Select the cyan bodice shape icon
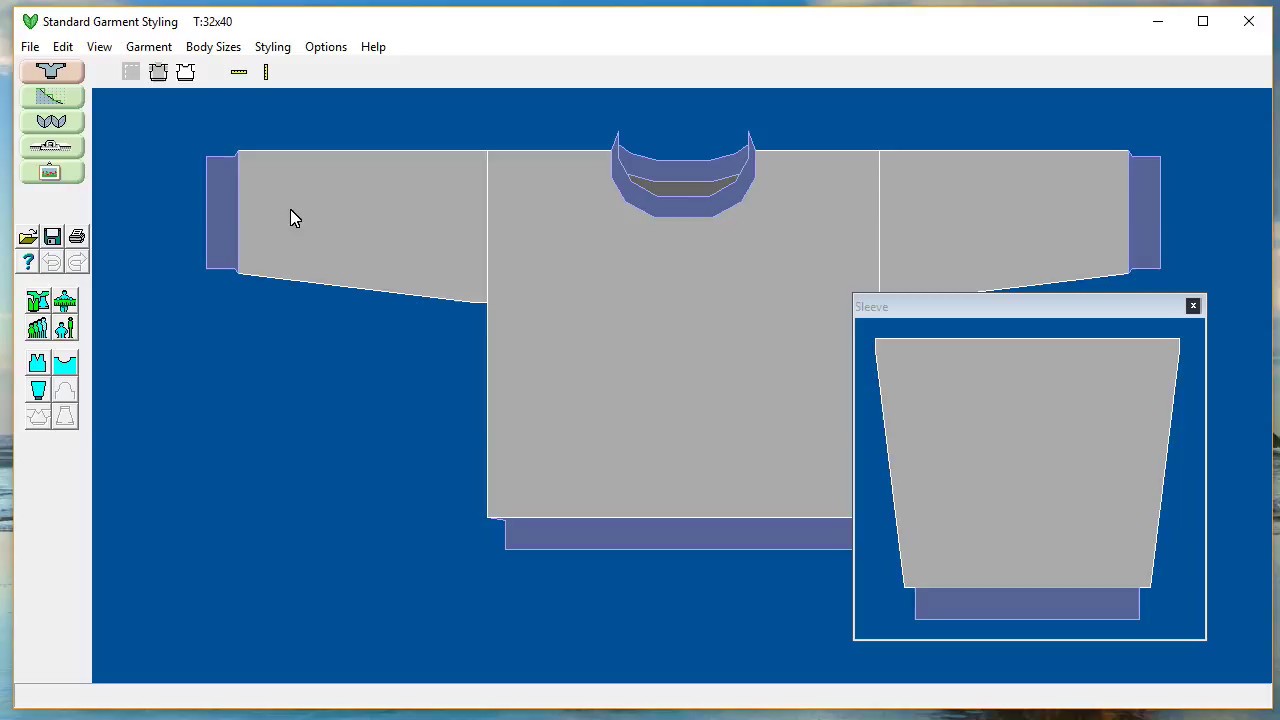 click(38, 364)
